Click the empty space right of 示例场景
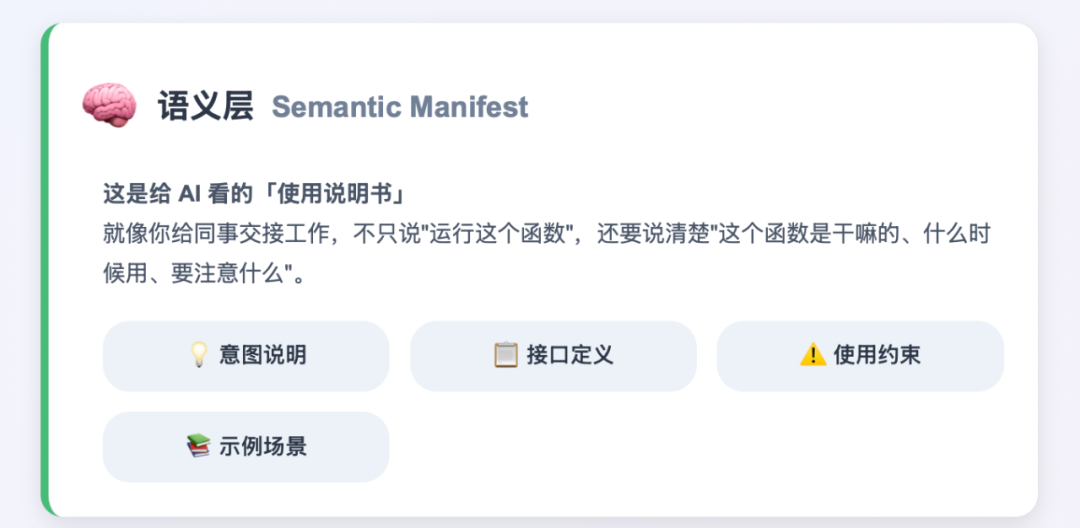This screenshot has width=1080, height=528. pyautogui.click(x=700, y=446)
